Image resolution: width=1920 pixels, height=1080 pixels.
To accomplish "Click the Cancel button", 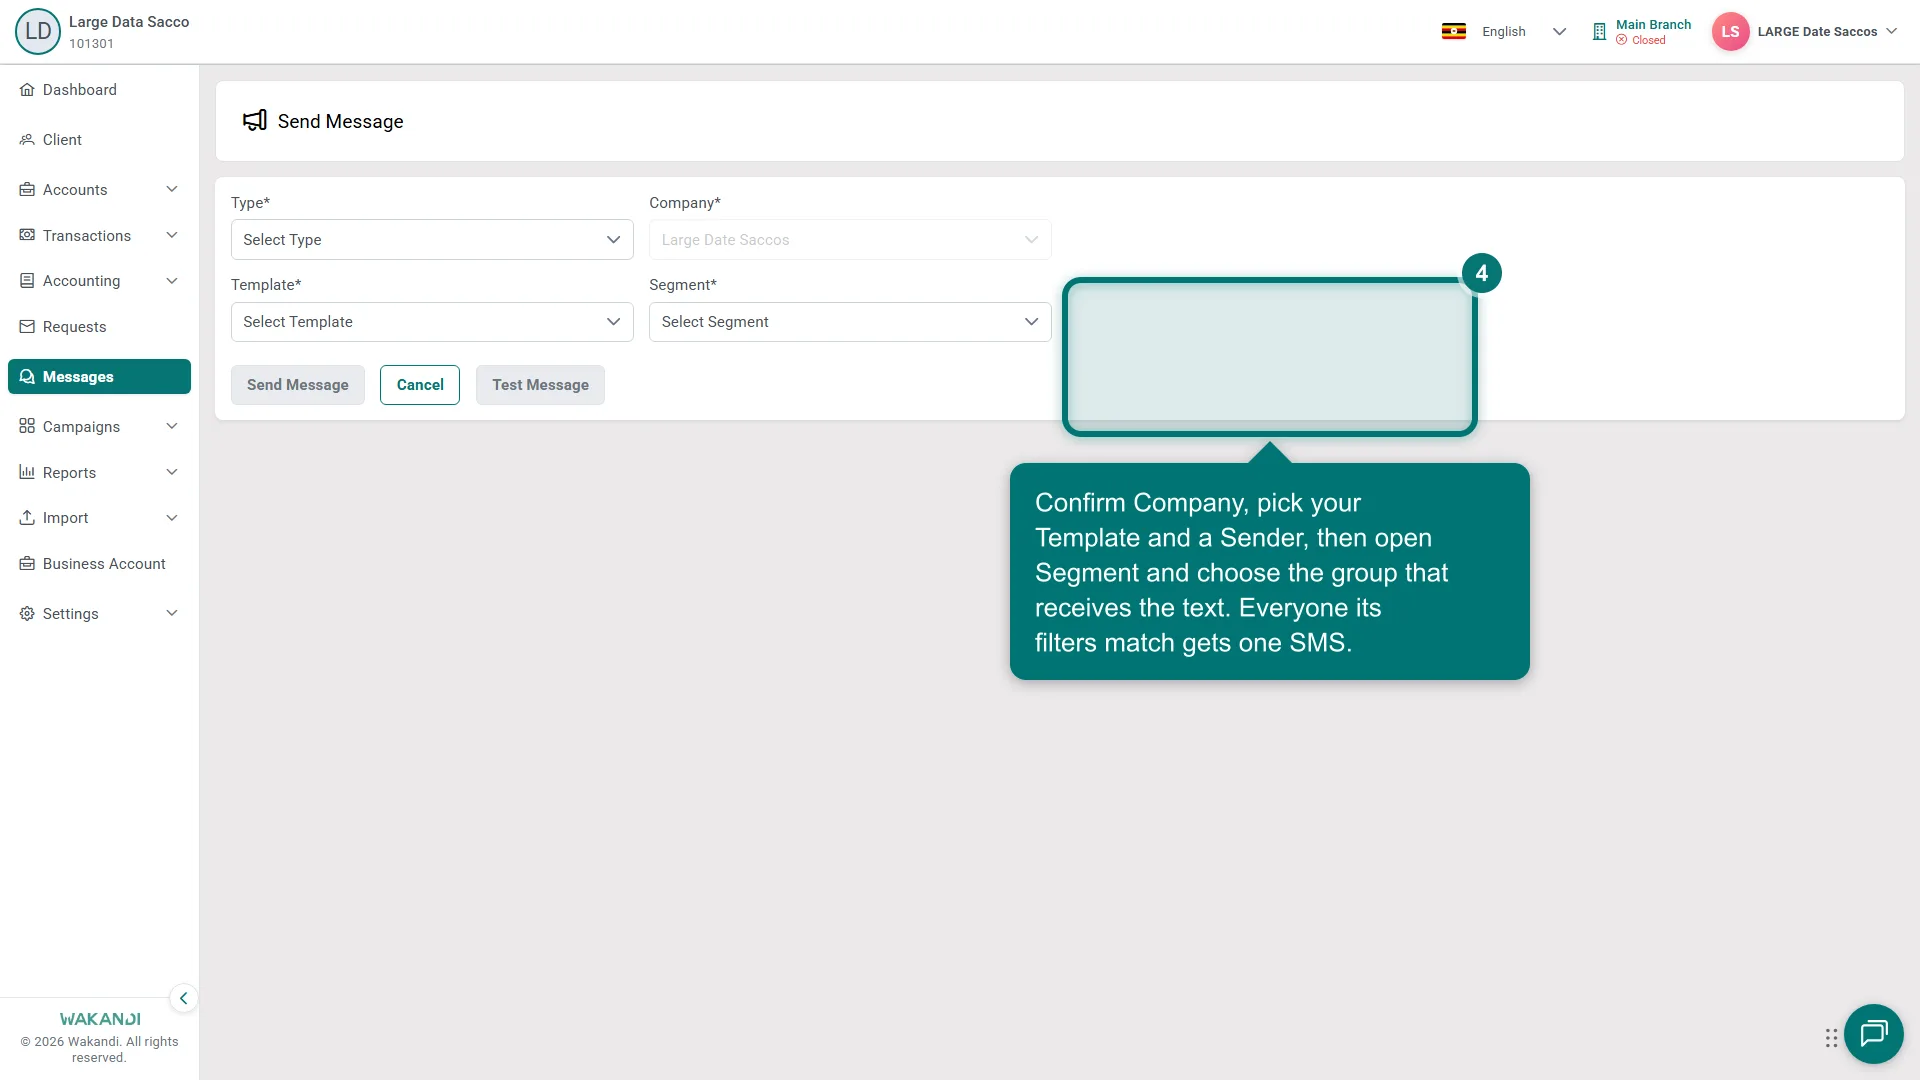I will click(420, 385).
